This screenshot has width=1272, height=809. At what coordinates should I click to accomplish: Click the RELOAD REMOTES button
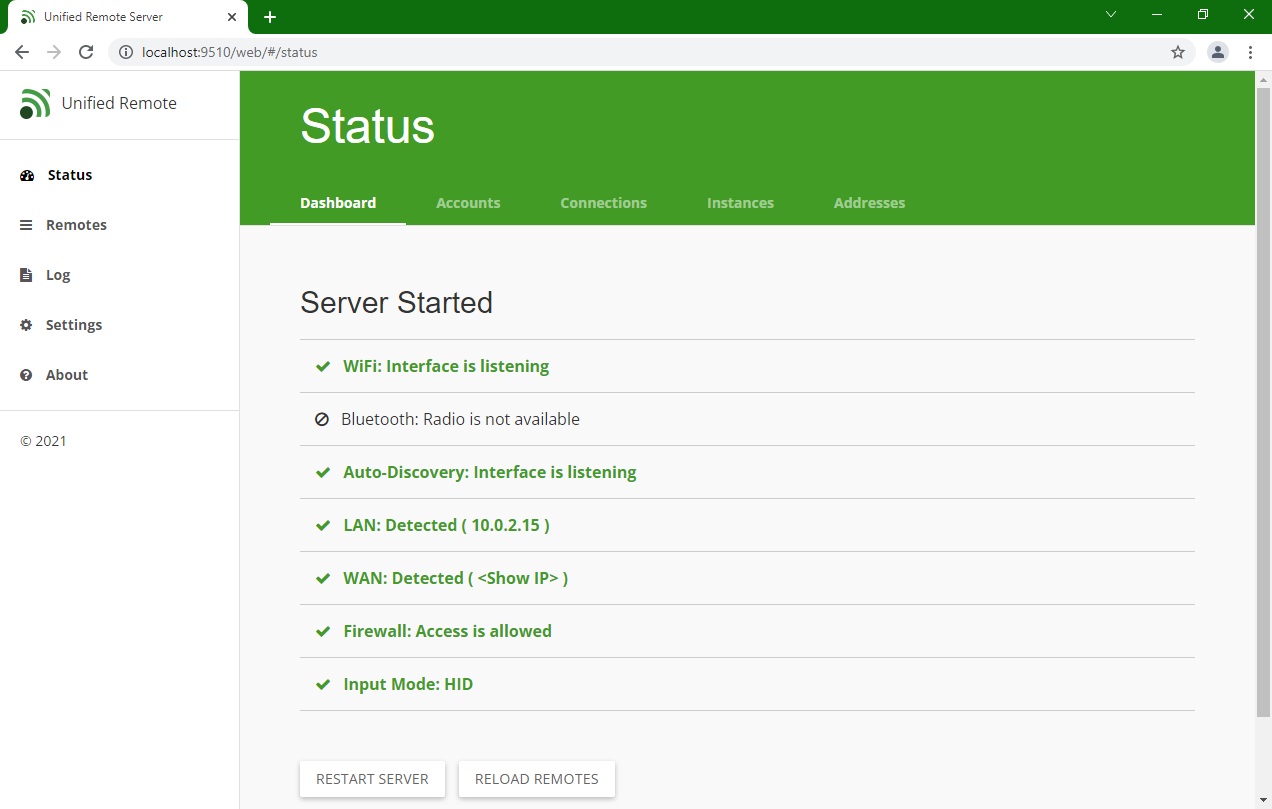click(537, 779)
